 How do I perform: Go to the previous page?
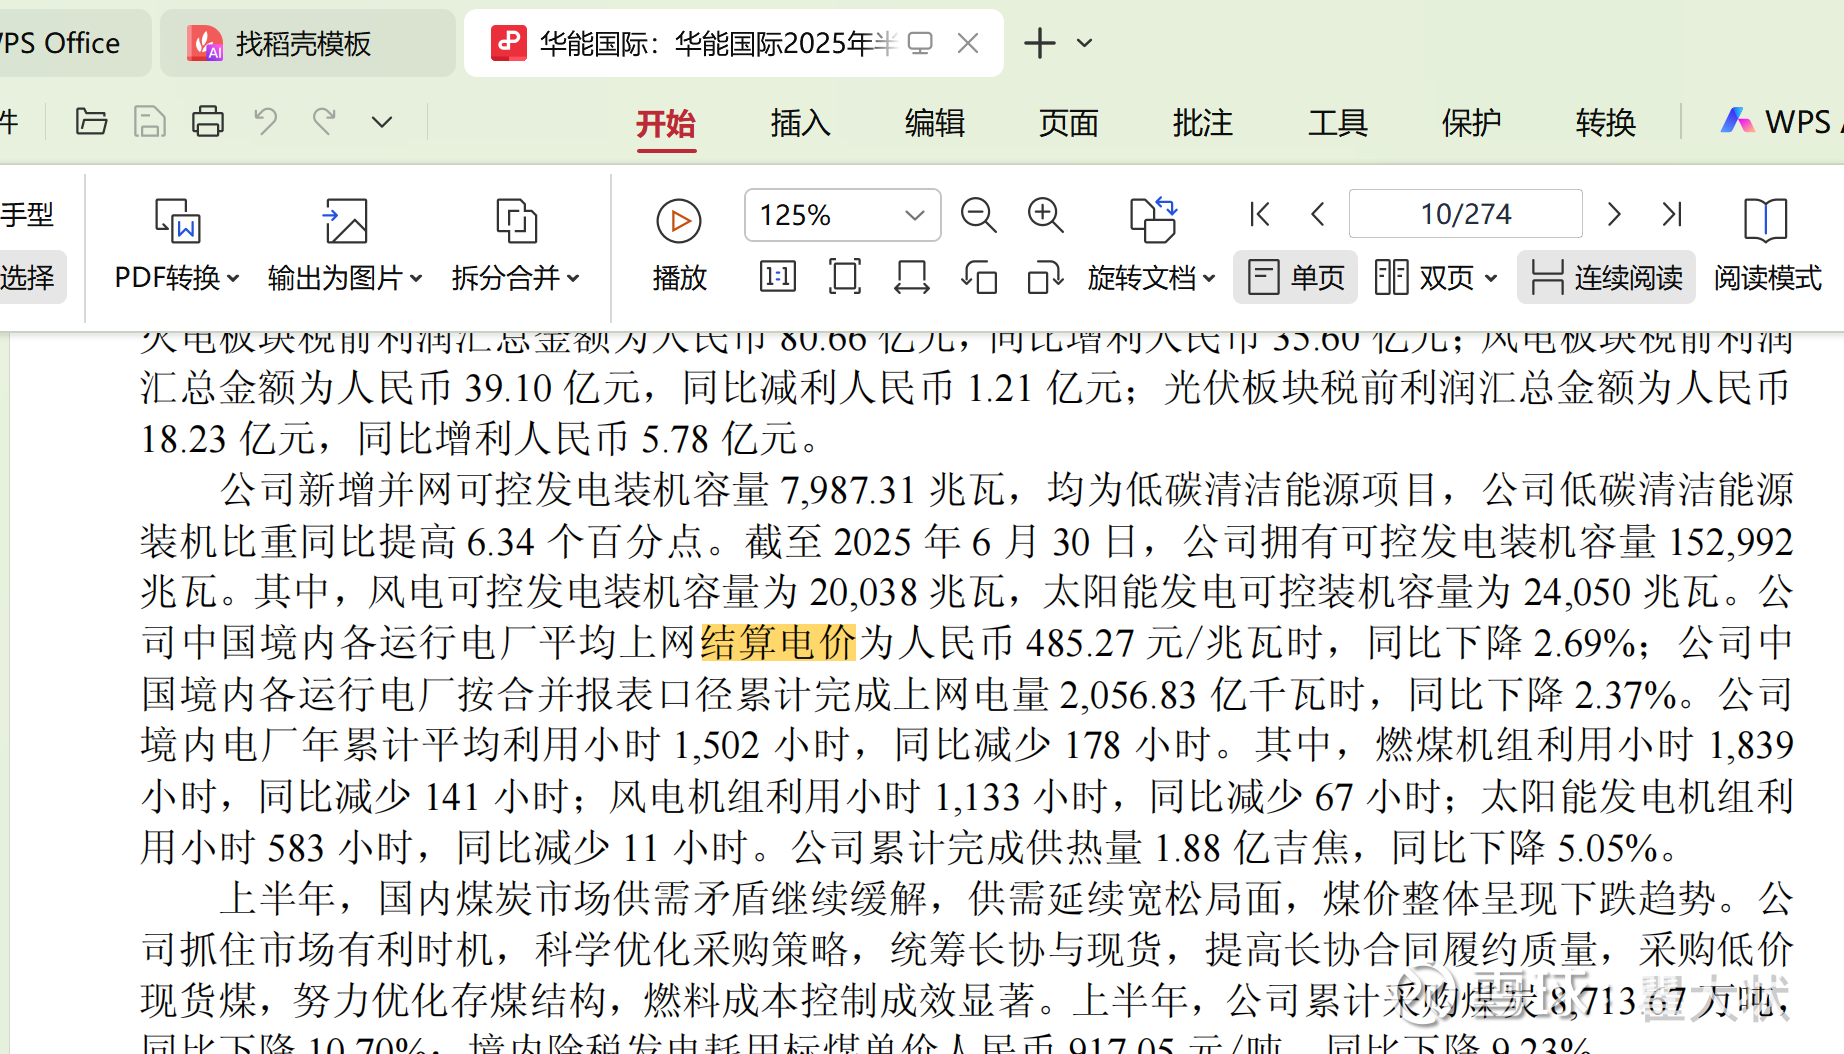(x=1318, y=214)
